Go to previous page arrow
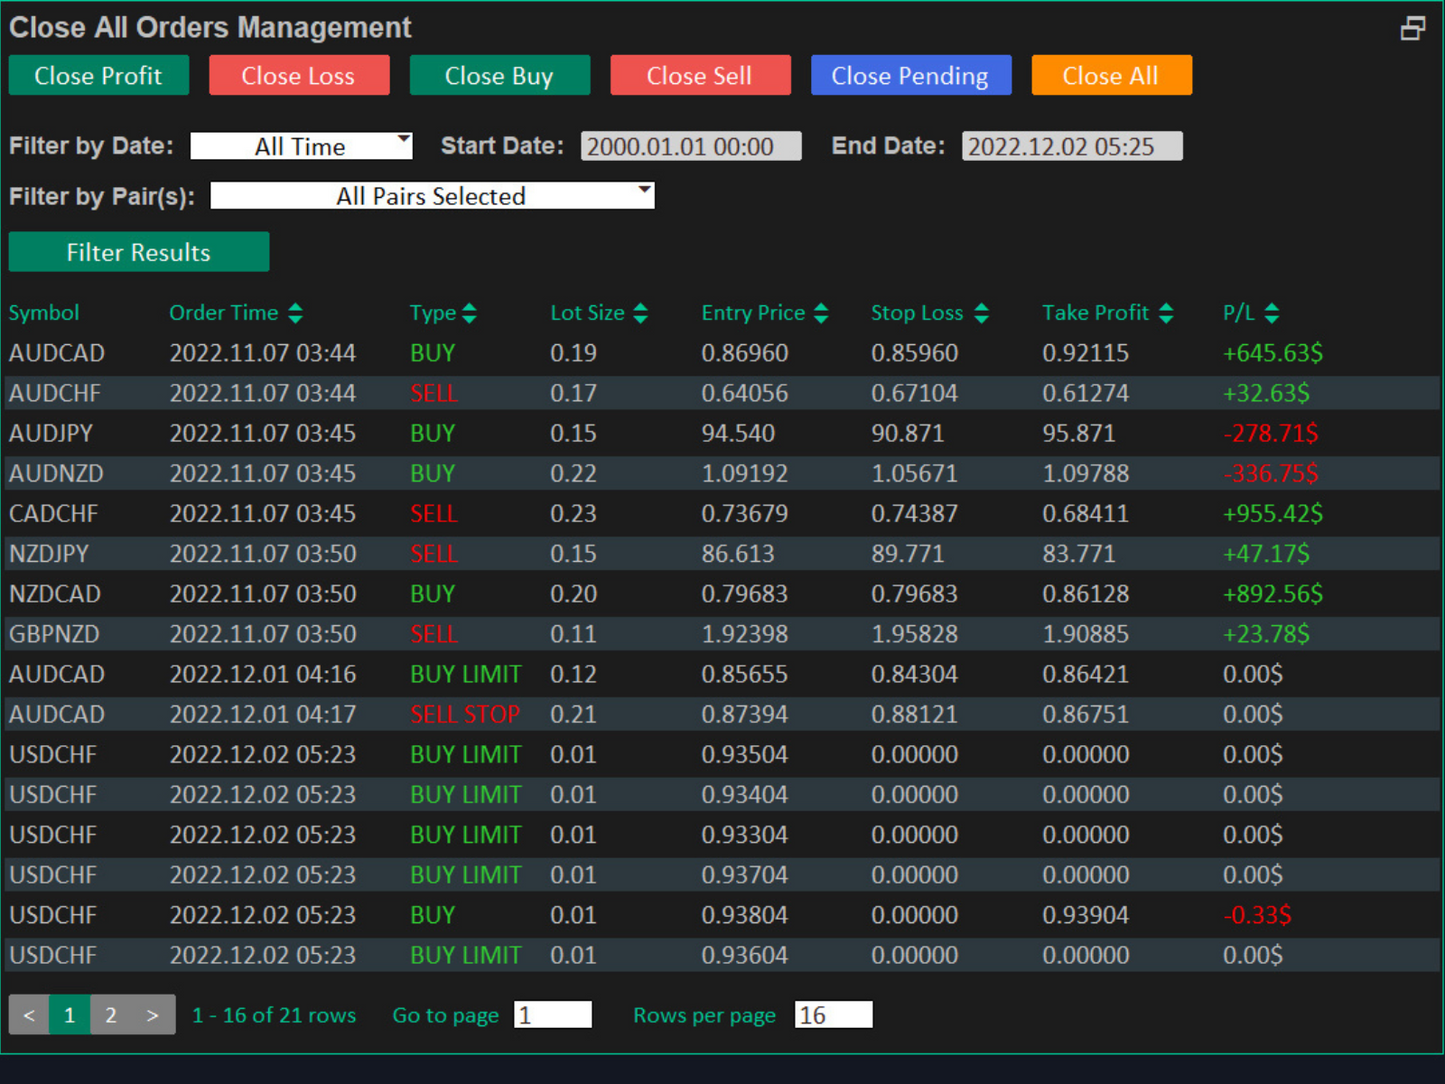This screenshot has height=1084, width=1445. pyautogui.click(x=29, y=1015)
